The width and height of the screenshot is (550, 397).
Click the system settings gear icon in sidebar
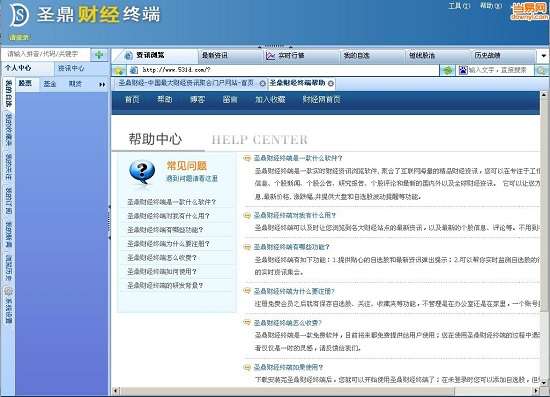coord(8,291)
